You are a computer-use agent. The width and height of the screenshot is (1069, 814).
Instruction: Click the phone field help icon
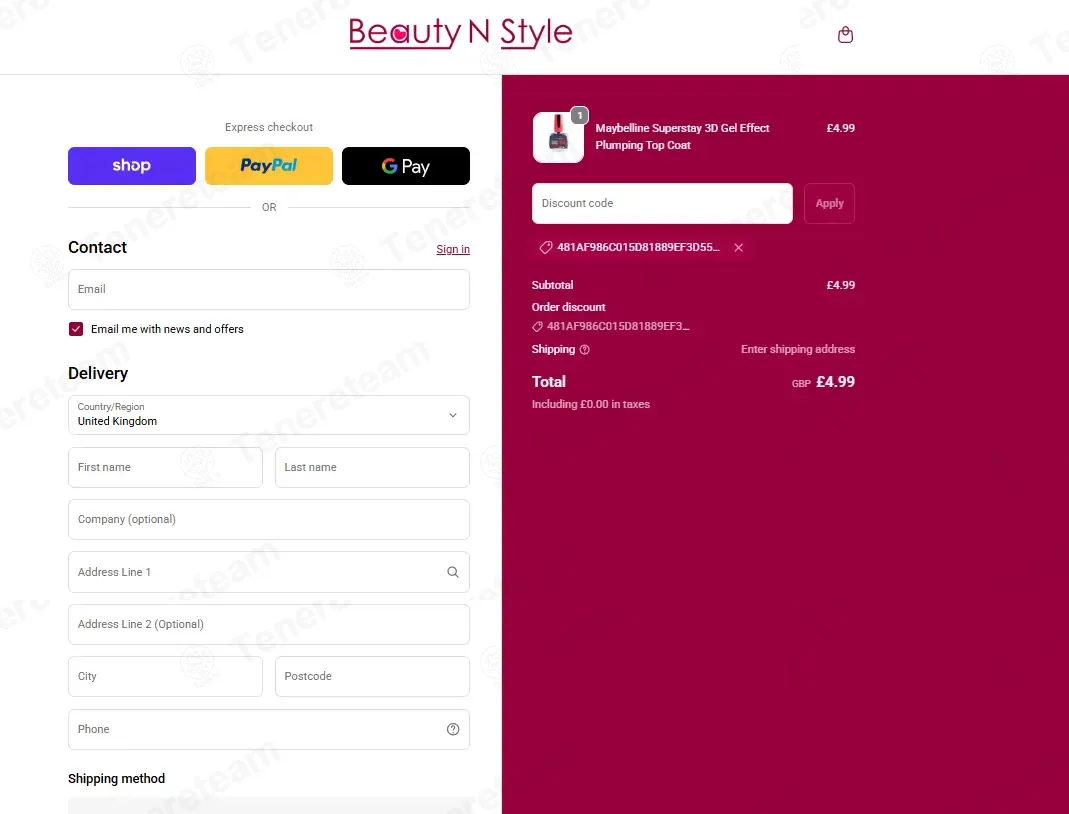(x=453, y=729)
